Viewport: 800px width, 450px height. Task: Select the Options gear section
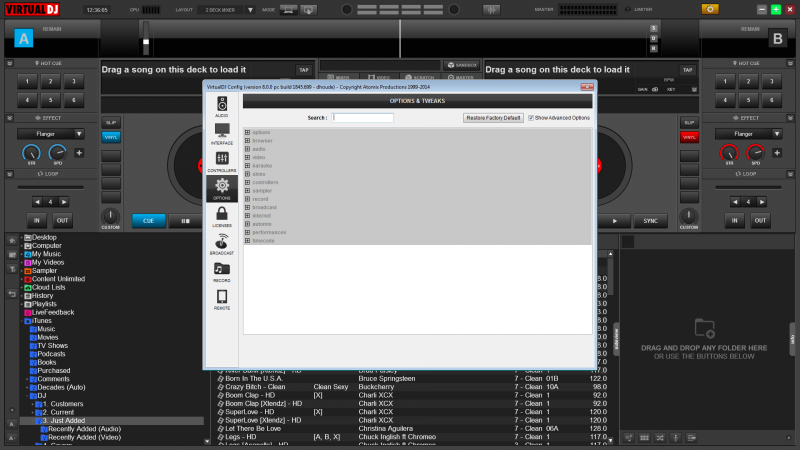pyautogui.click(x=221, y=189)
